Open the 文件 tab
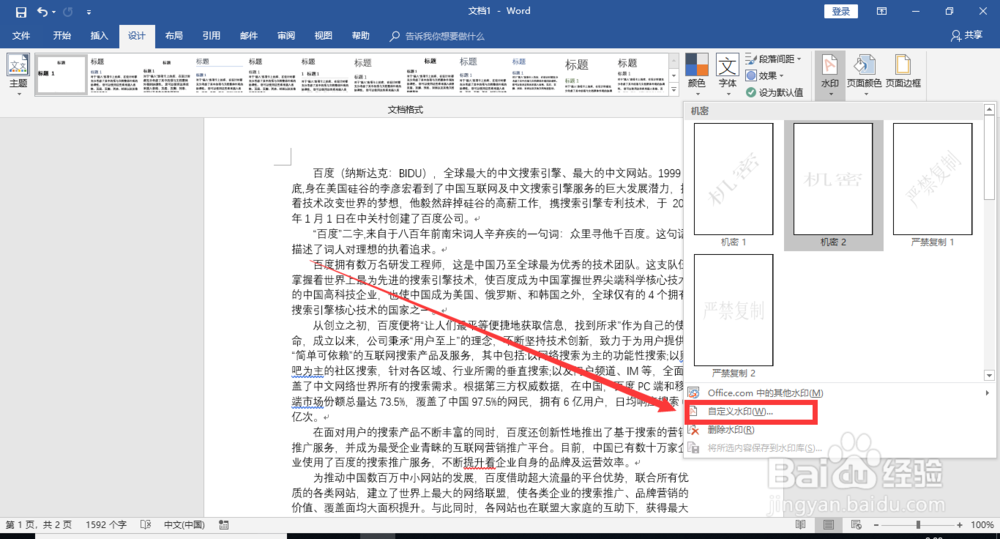 coord(21,36)
